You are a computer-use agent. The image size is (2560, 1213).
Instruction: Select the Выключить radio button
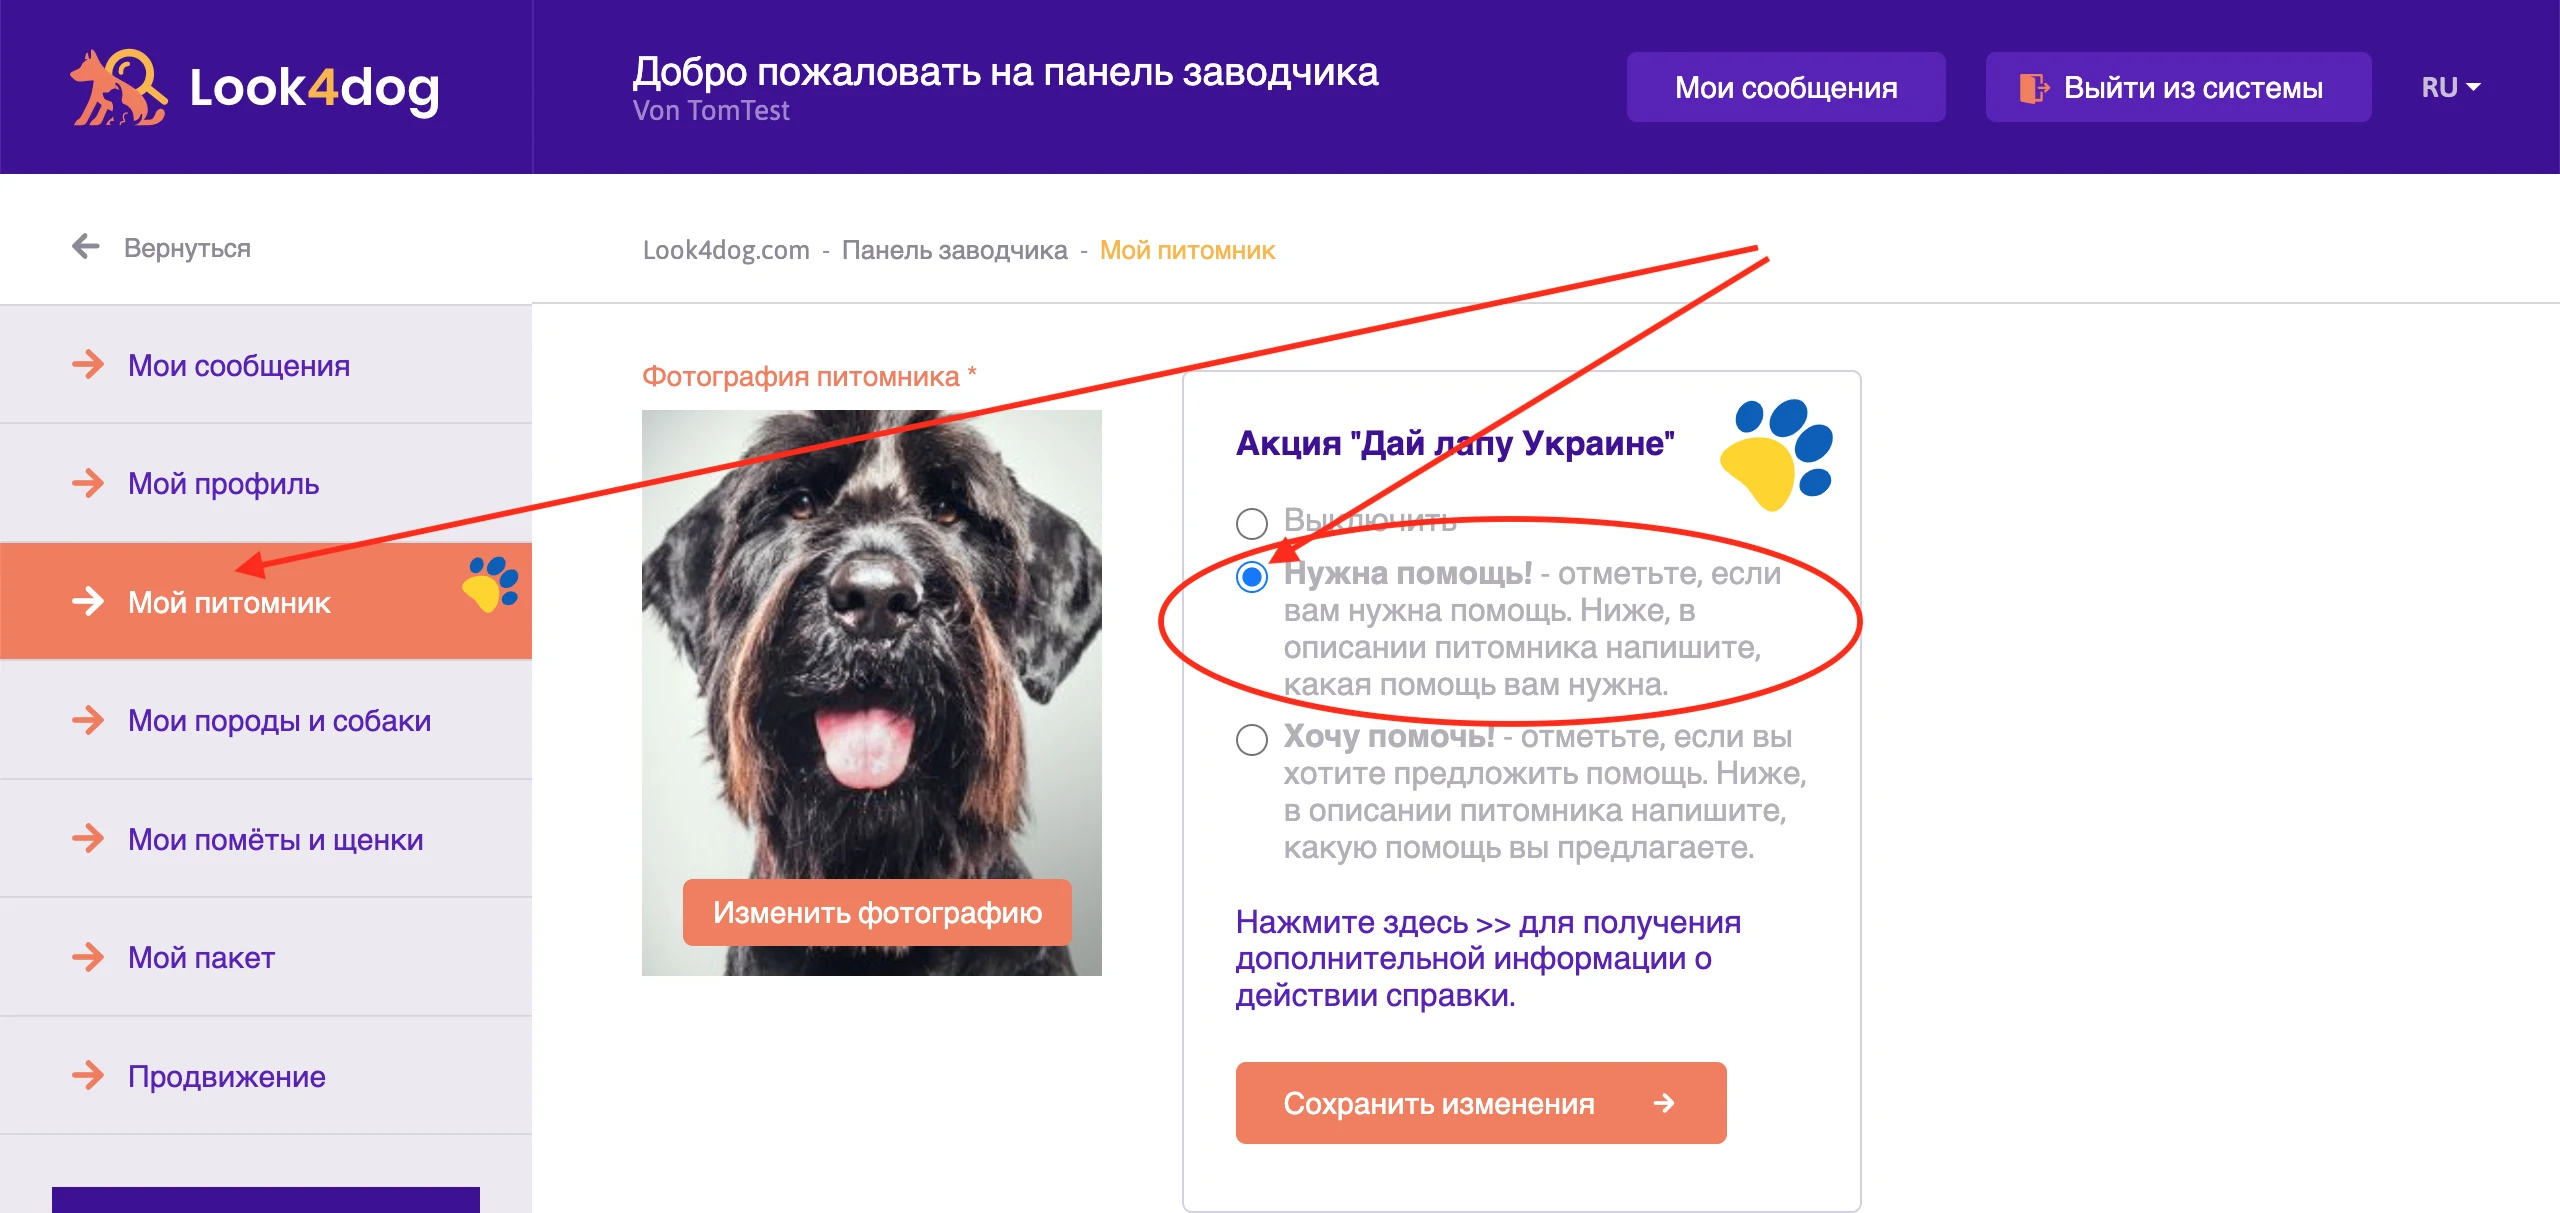tap(1251, 522)
